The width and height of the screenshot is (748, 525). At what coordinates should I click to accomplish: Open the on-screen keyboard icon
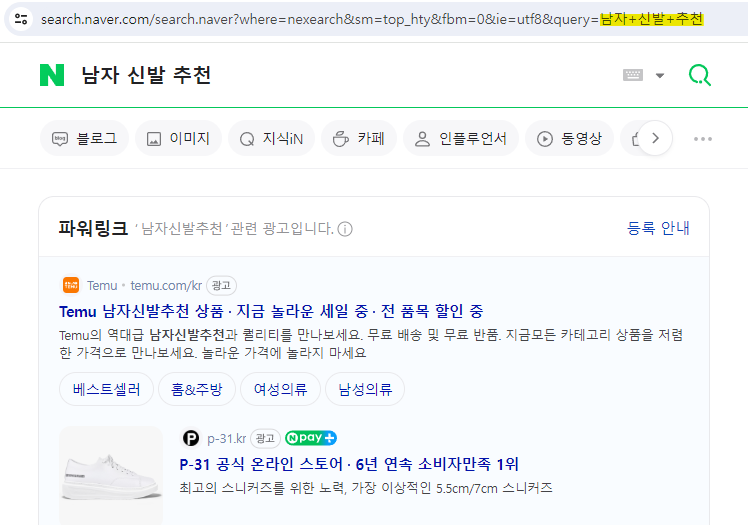(633, 75)
